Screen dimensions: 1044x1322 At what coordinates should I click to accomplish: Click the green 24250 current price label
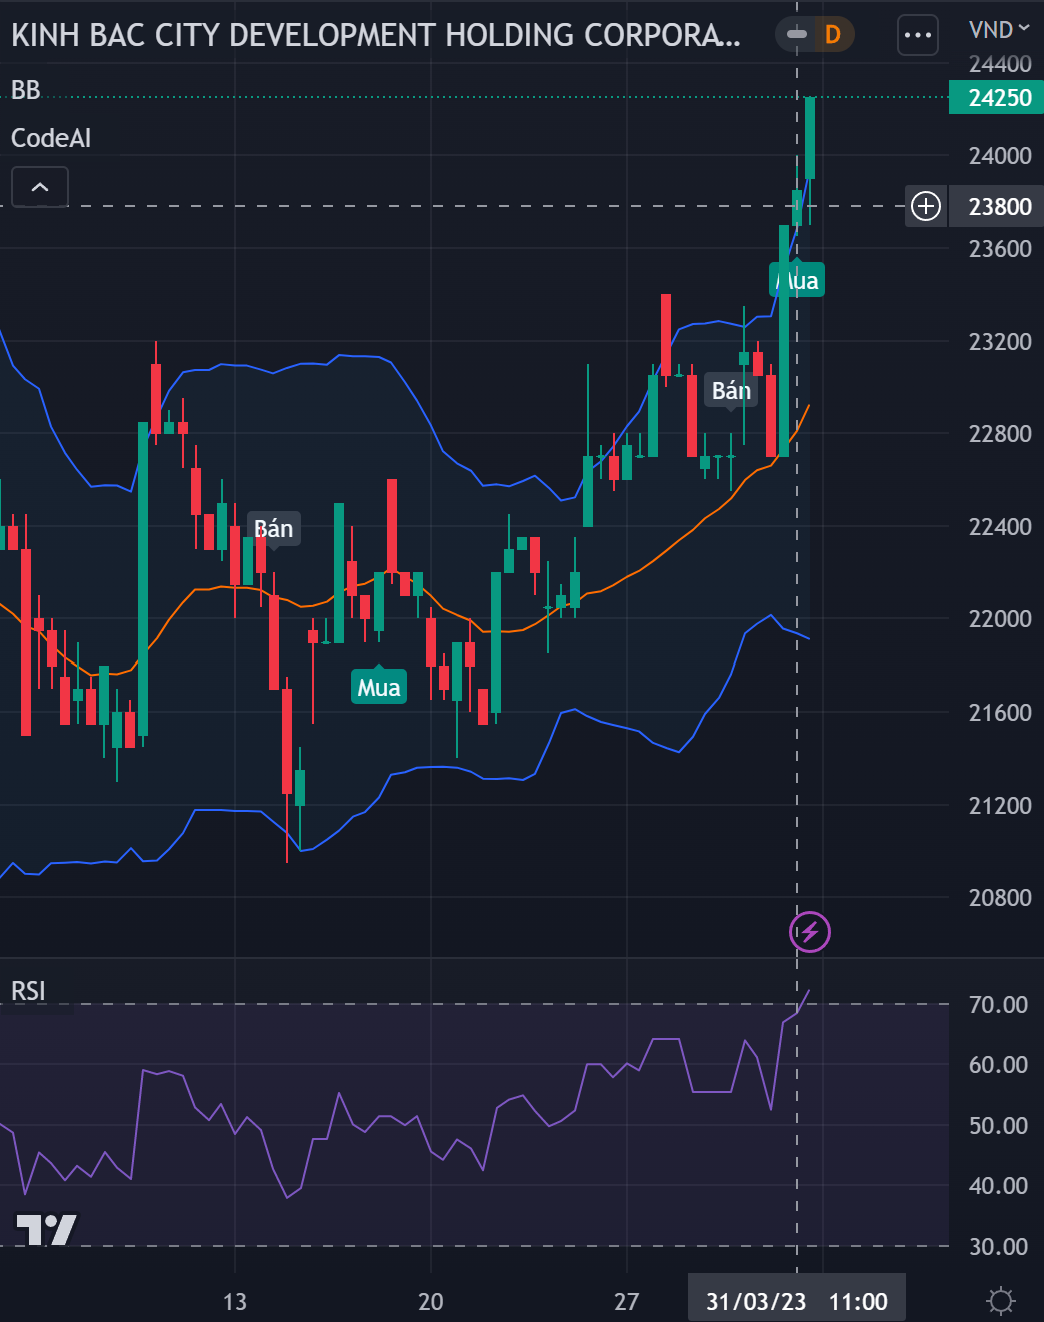pos(999,98)
